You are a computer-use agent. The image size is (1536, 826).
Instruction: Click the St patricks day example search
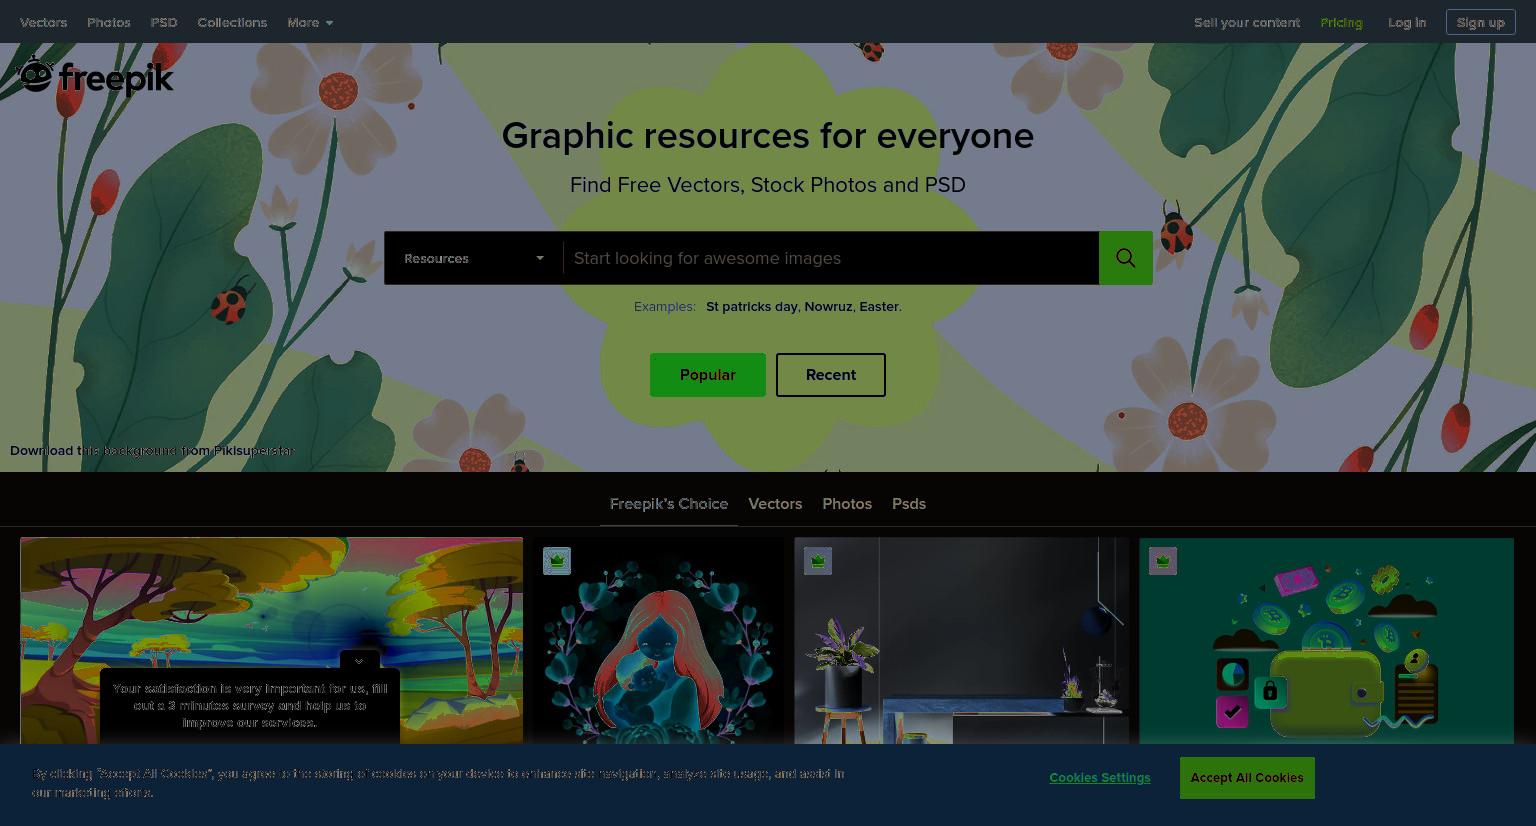coord(752,307)
